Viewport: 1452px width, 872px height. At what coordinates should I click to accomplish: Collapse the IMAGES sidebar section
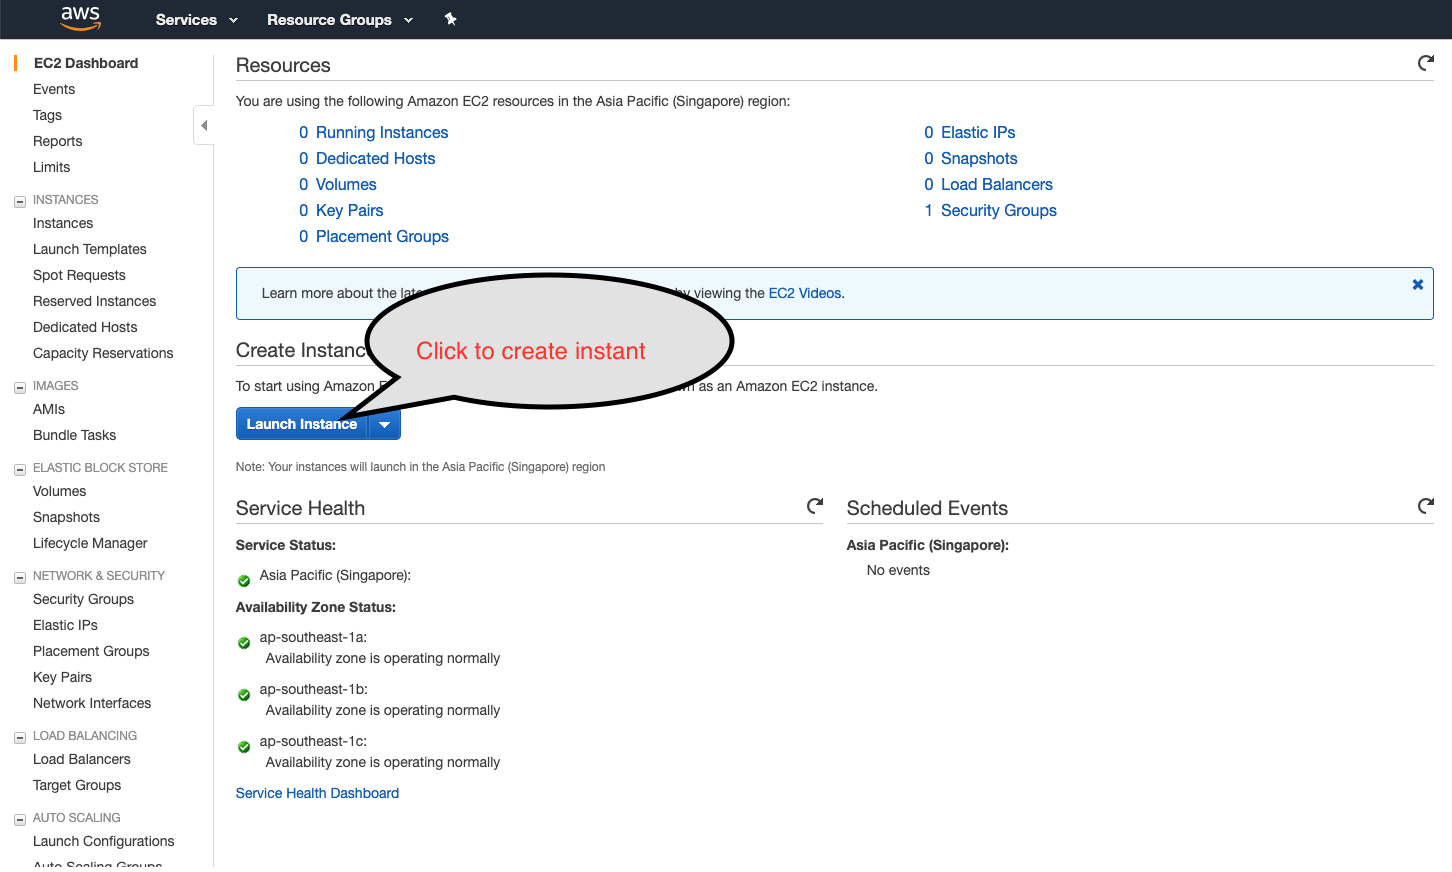coord(20,387)
